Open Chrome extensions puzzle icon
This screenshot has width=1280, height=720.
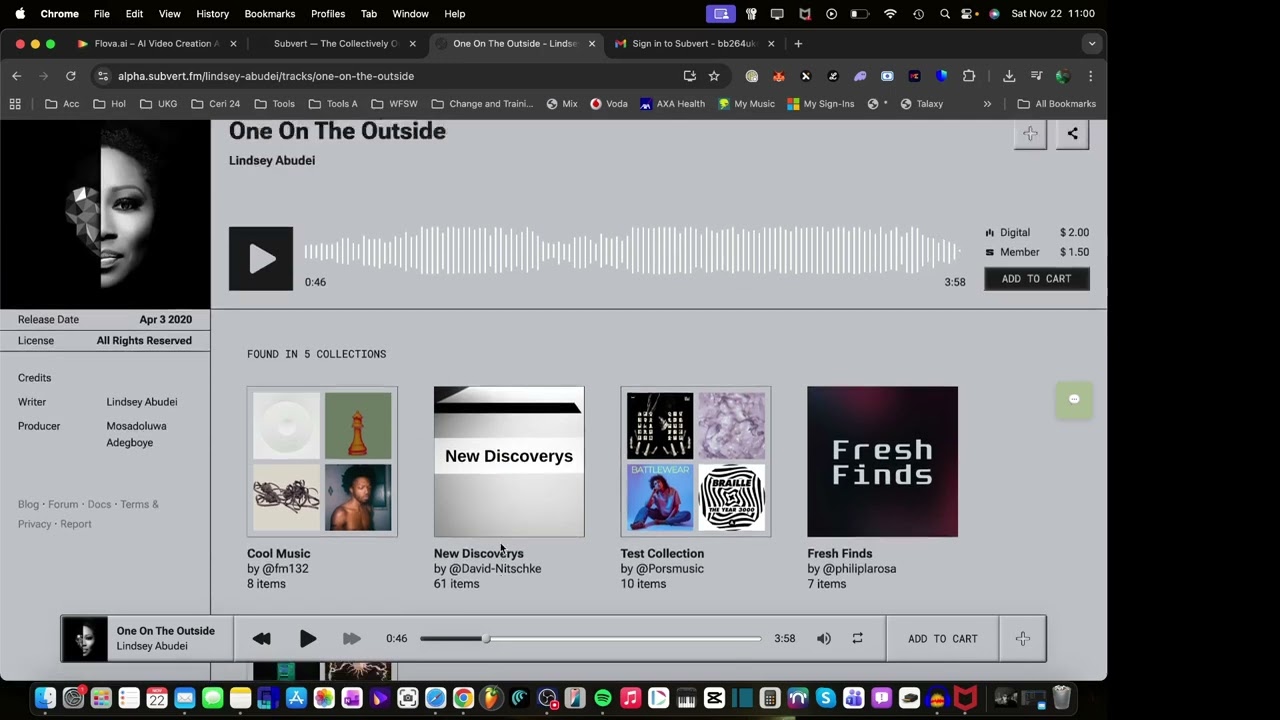tap(969, 76)
